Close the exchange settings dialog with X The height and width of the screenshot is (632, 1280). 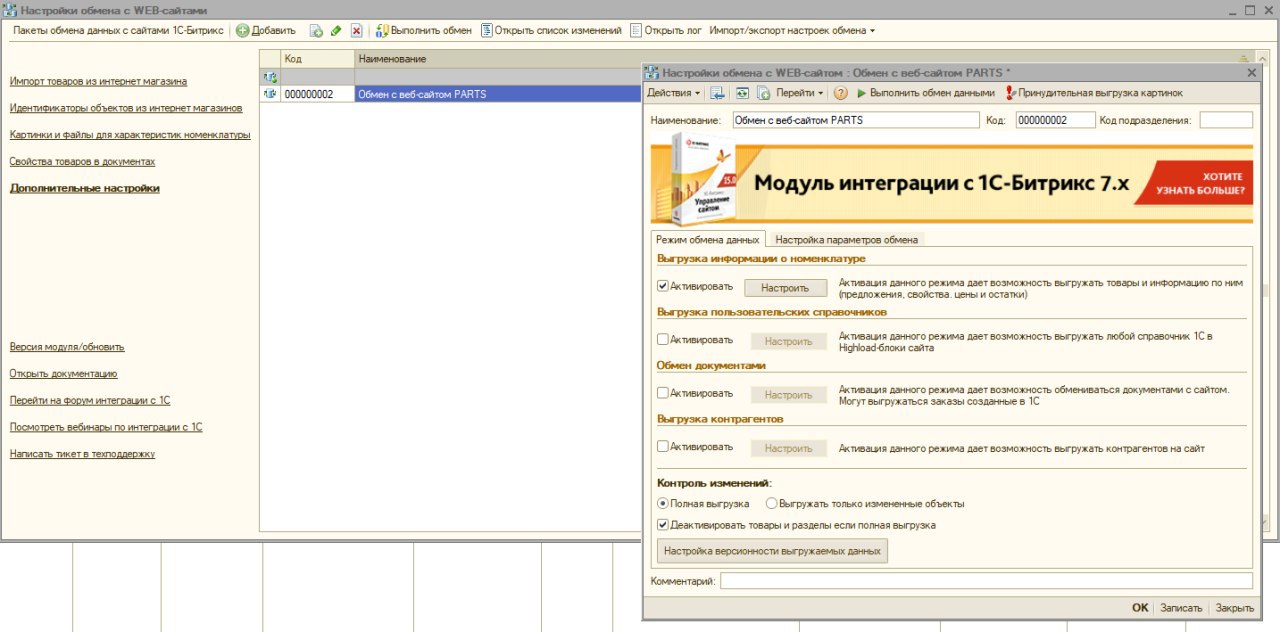pos(1252,72)
